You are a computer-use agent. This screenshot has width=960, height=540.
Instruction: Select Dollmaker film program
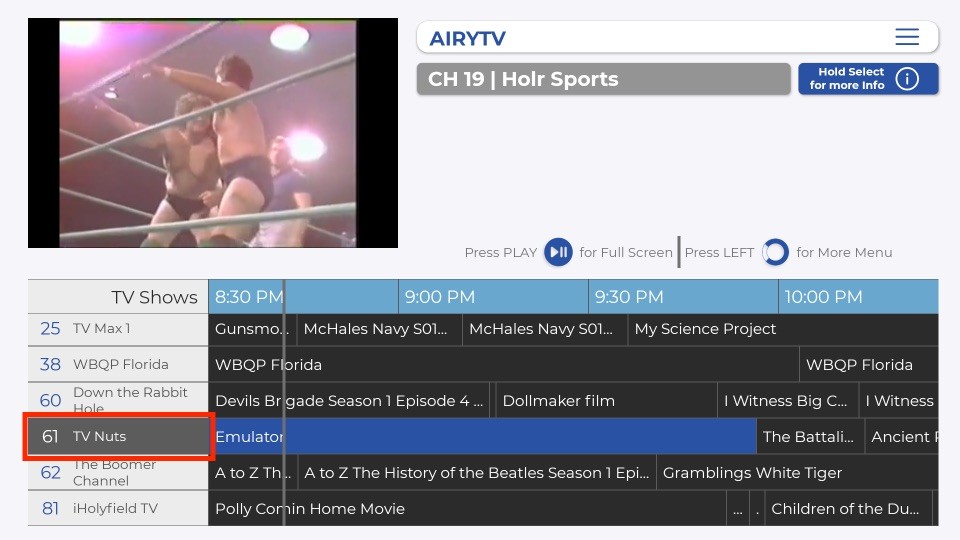pos(606,401)
